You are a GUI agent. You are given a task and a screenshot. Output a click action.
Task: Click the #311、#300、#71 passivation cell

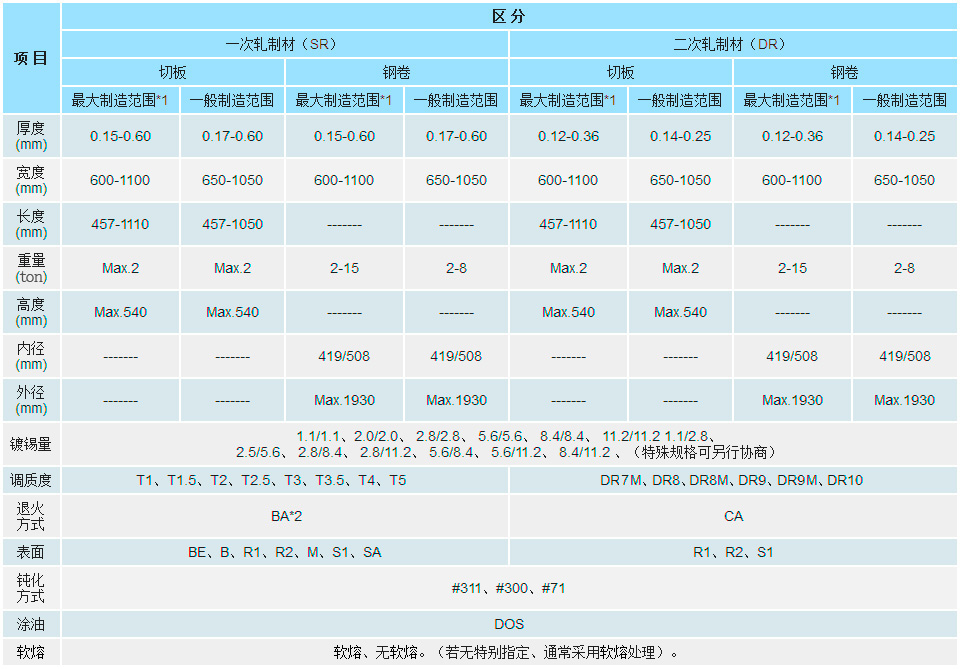pos(509,588)
